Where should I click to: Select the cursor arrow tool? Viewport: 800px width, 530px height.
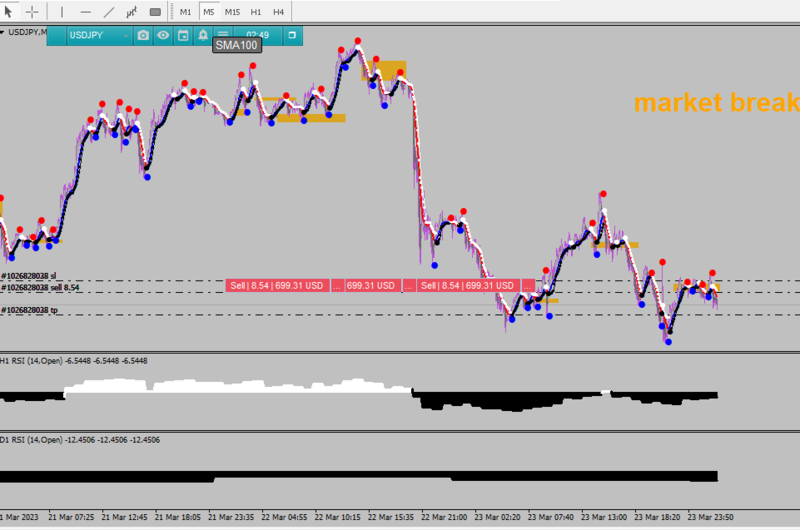click(8, 11)
